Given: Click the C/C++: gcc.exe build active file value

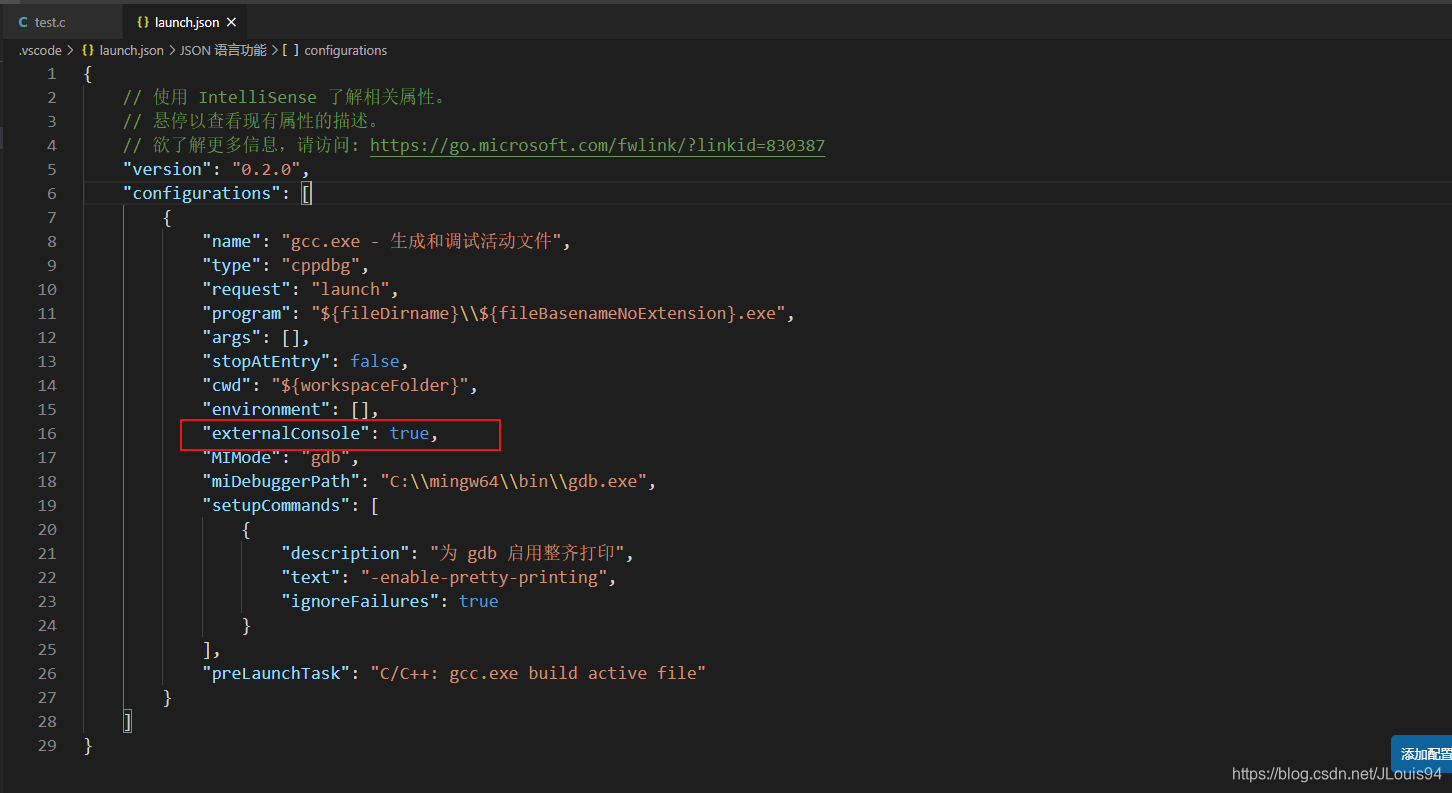Looking at the screenshot, I should (538, 673).
